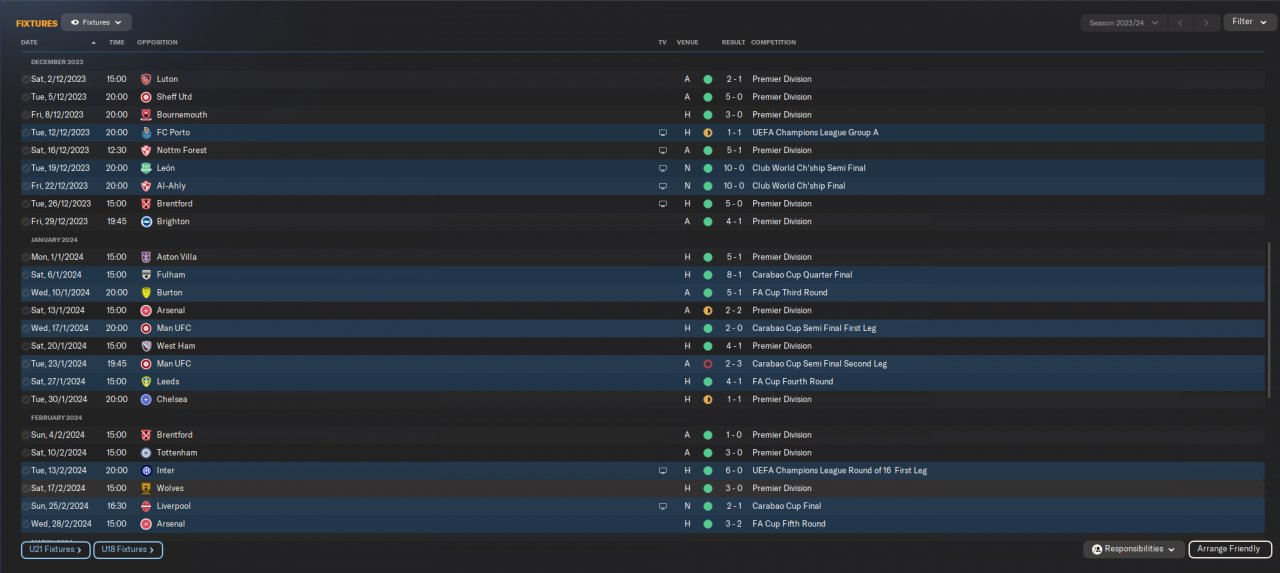This screenshot has height=573, width=1280.
Task: Open the U21 Fixtures link
Action: [x=56, y=549]
